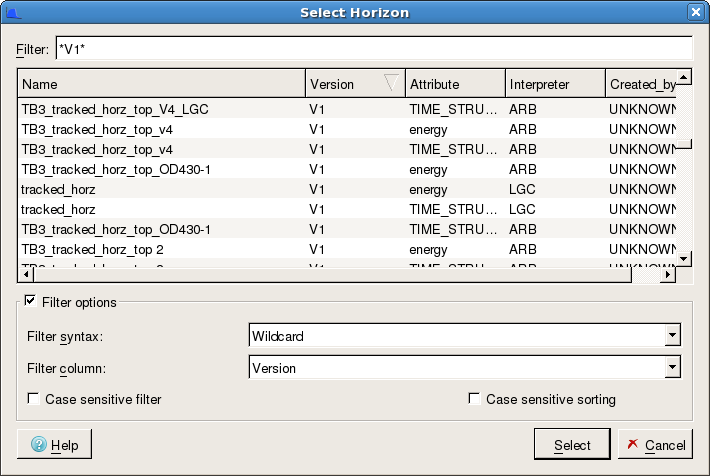Viewport: 710px width, 476px height.
Task: Select TB3_tracked_horz_top_OD430-1 TIME_STRU row name
Action: click(116, 229)
